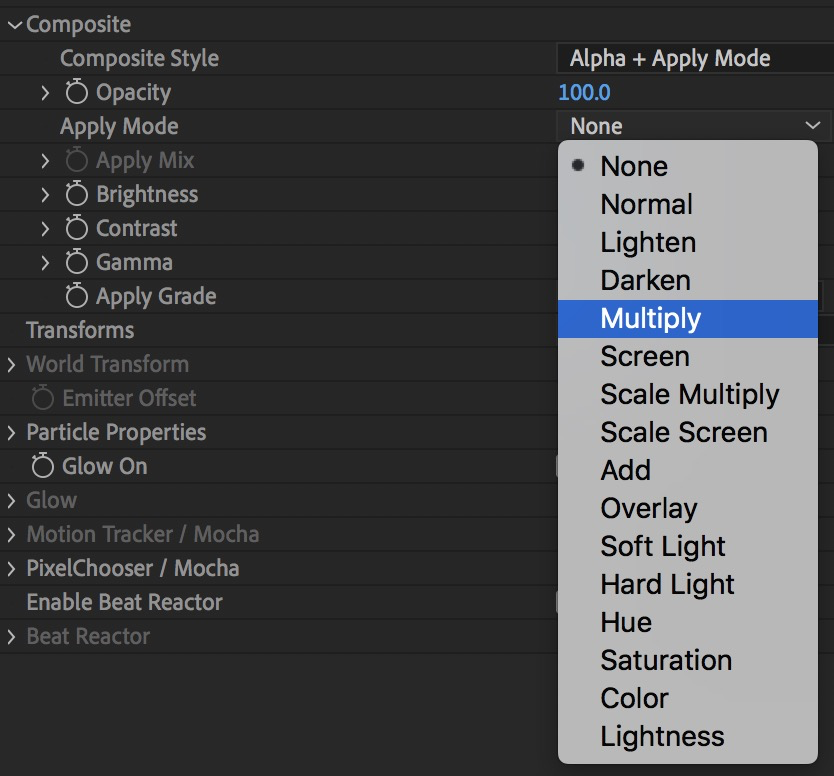Expand the PixelChooser / Mocha section
Image resolution: width=834 pixels, height=776 pixels.
[12, 569]
